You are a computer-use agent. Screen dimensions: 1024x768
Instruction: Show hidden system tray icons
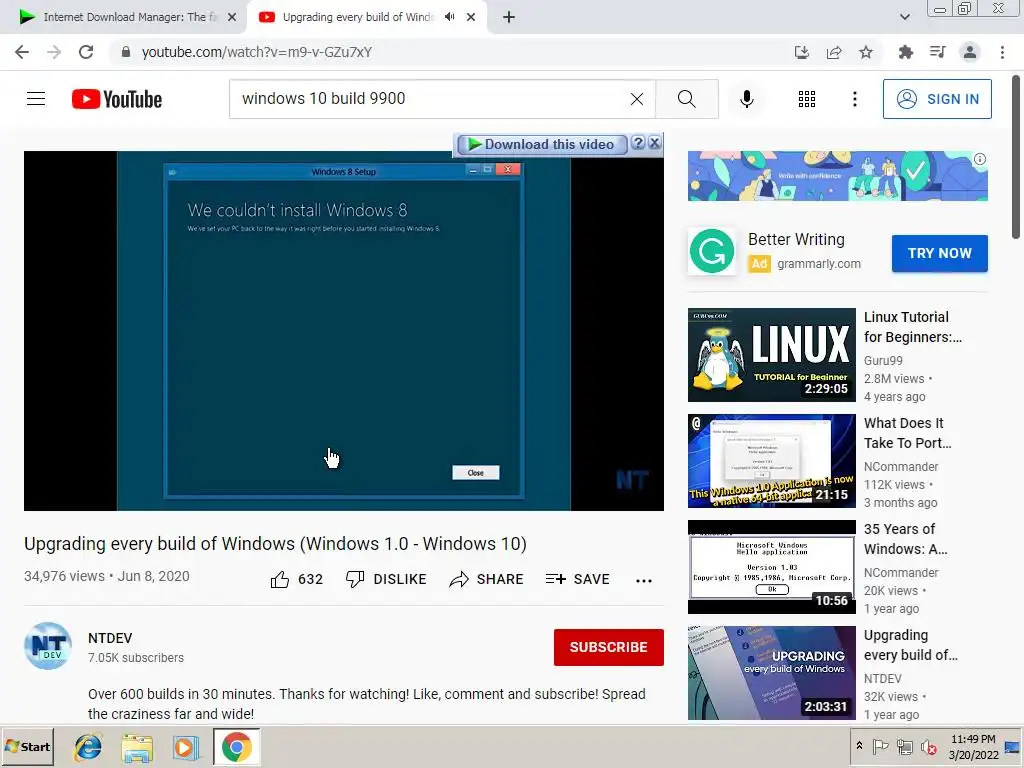(859, 746)
